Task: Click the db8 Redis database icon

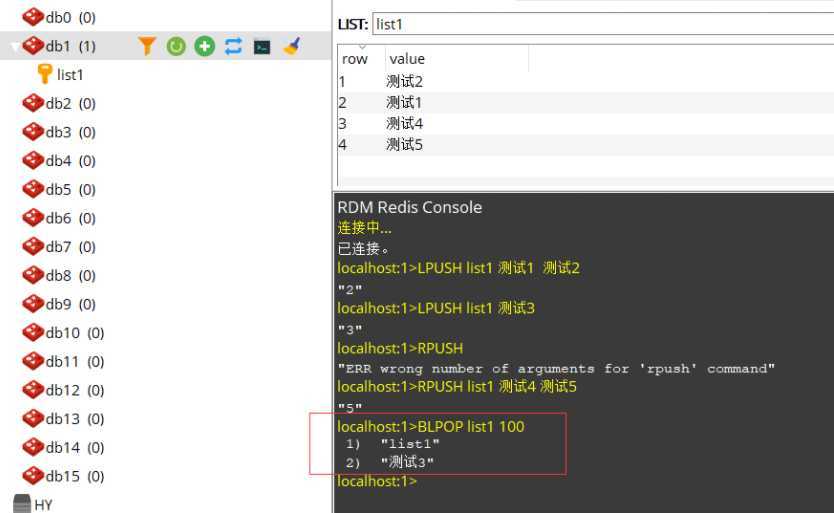Action: tap(33, 276)
